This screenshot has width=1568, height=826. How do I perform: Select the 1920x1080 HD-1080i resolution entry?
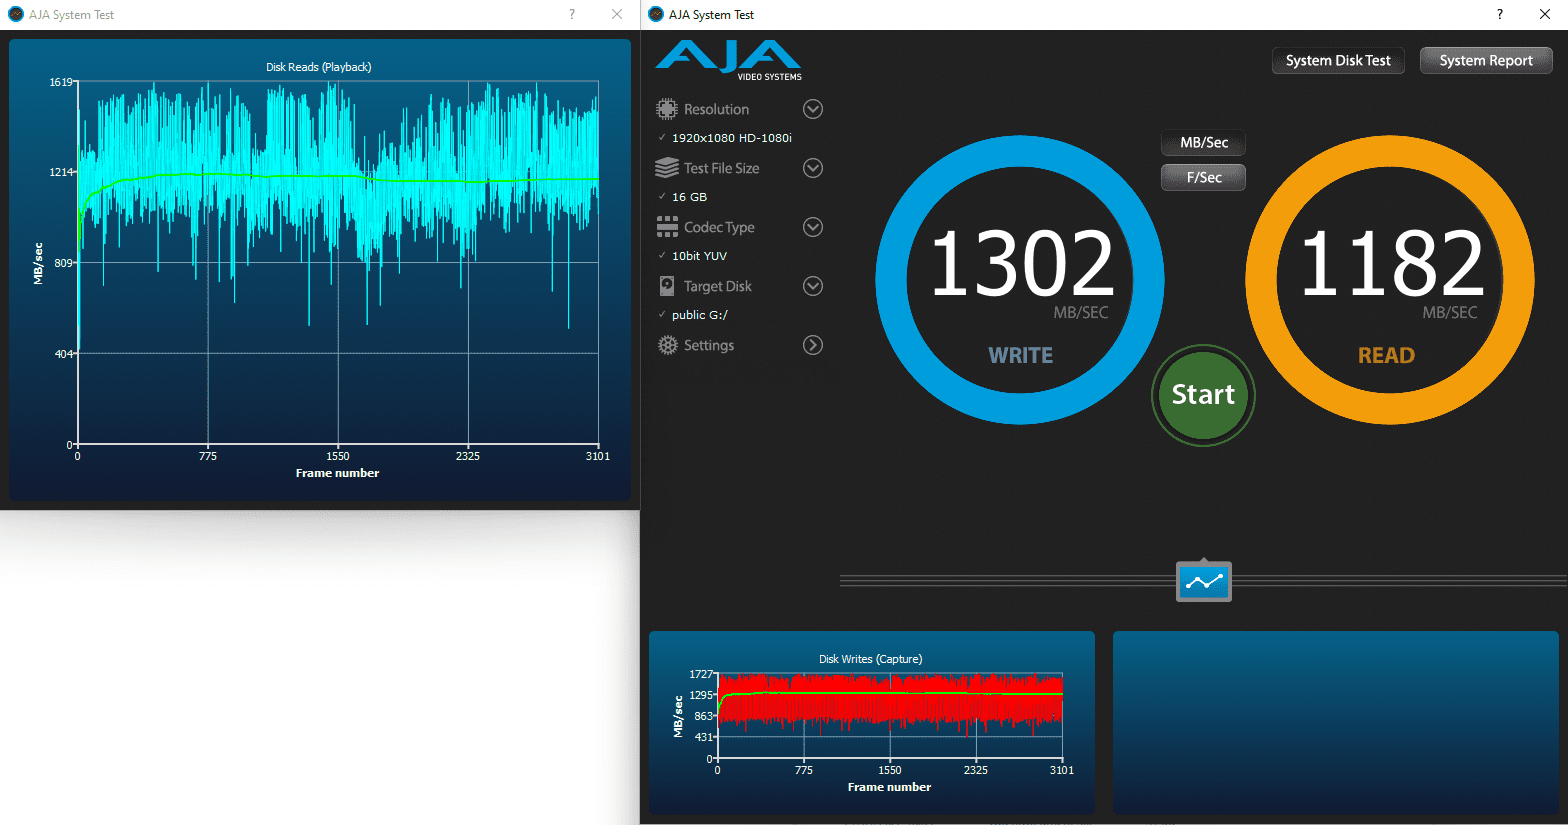pyautogui.click(x=732, y=138)
